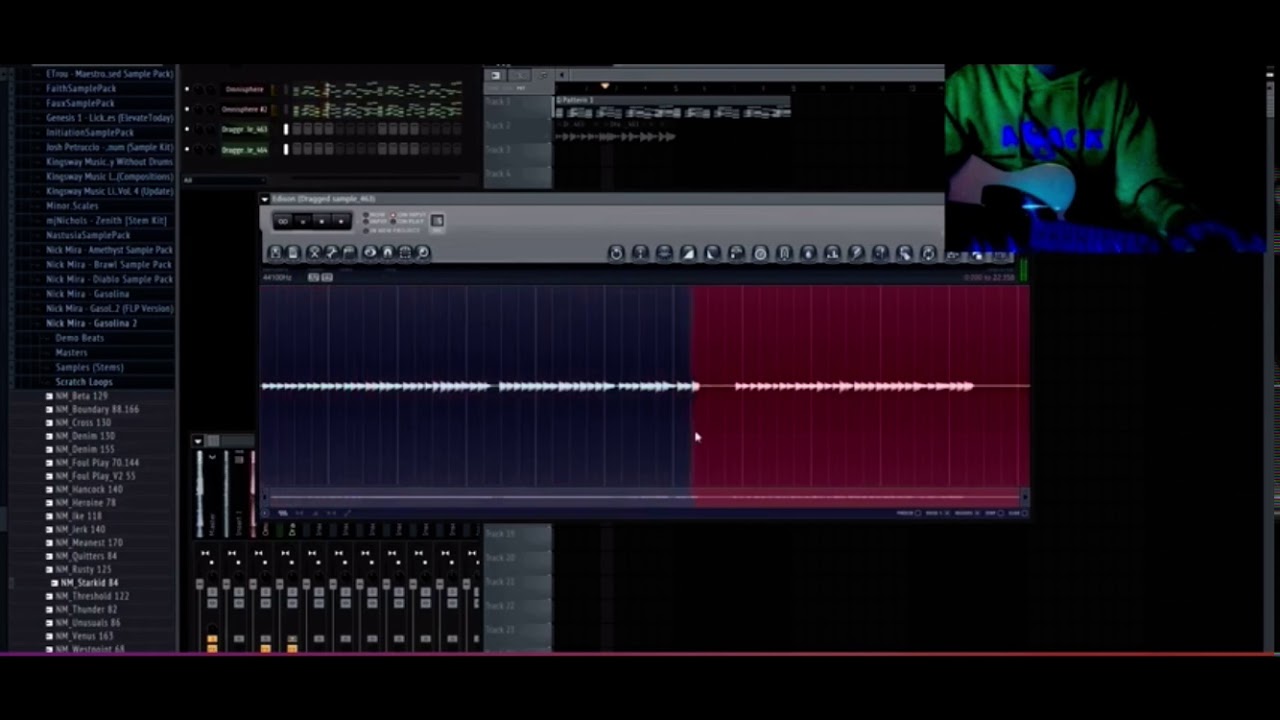1280x720 pixels.
Task: Select the NM_Hancock 140 sample
Action: (89, 489)
